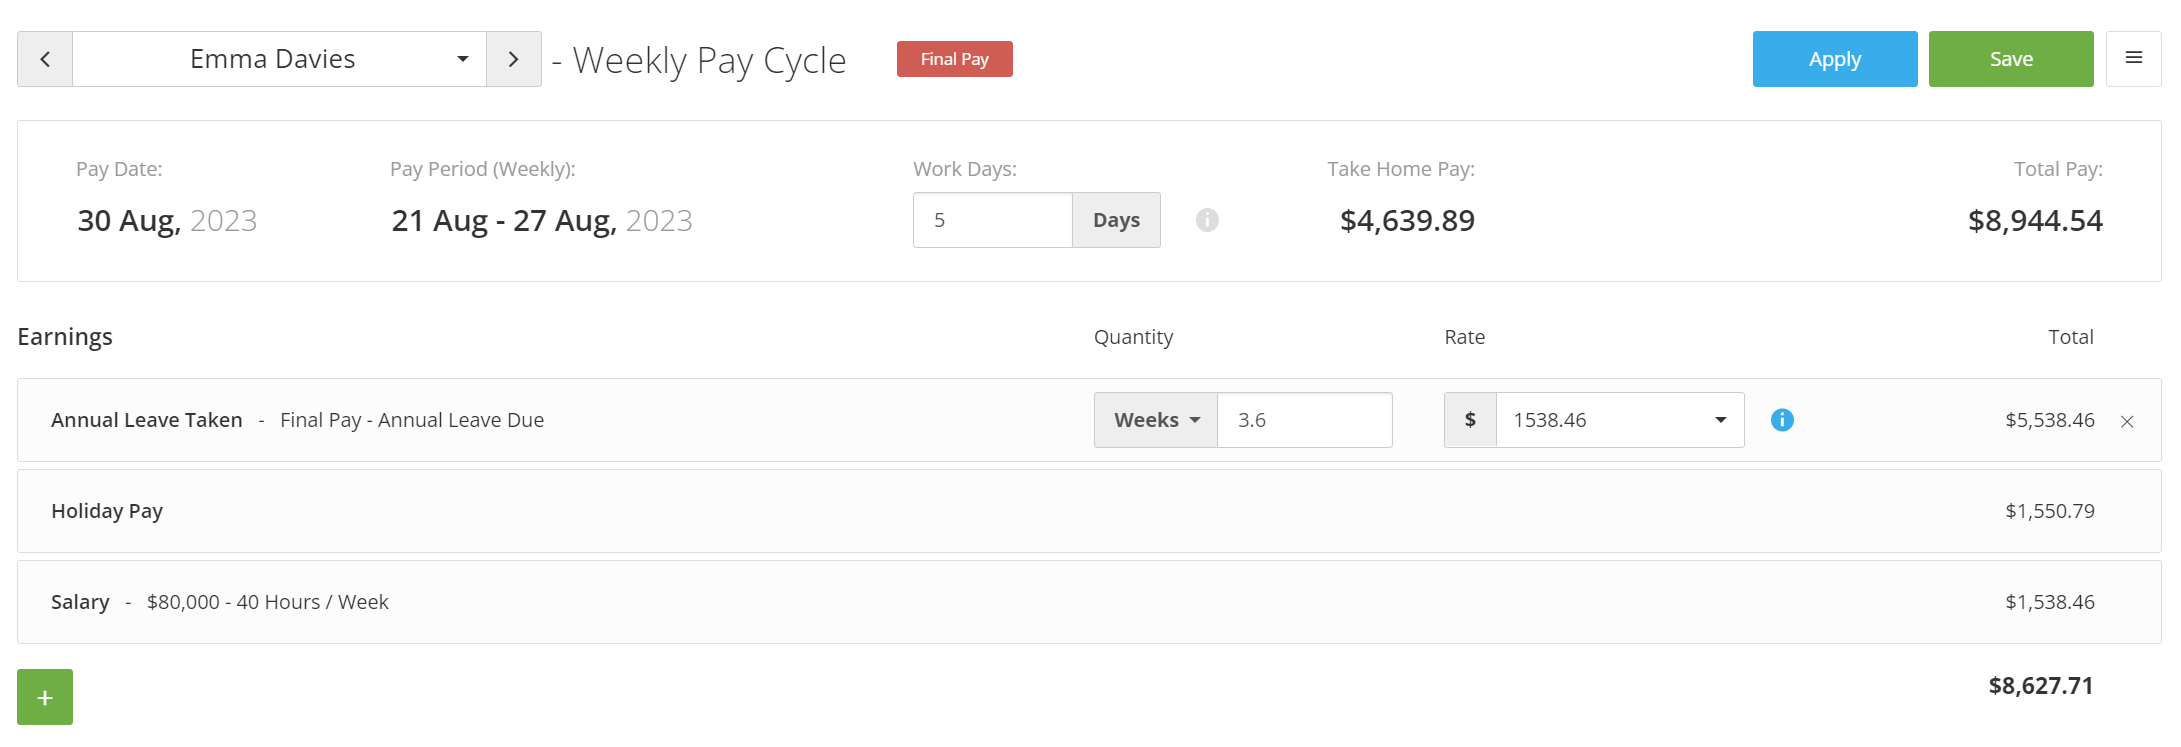Select the Holiday Pay row

(1089, 511)
